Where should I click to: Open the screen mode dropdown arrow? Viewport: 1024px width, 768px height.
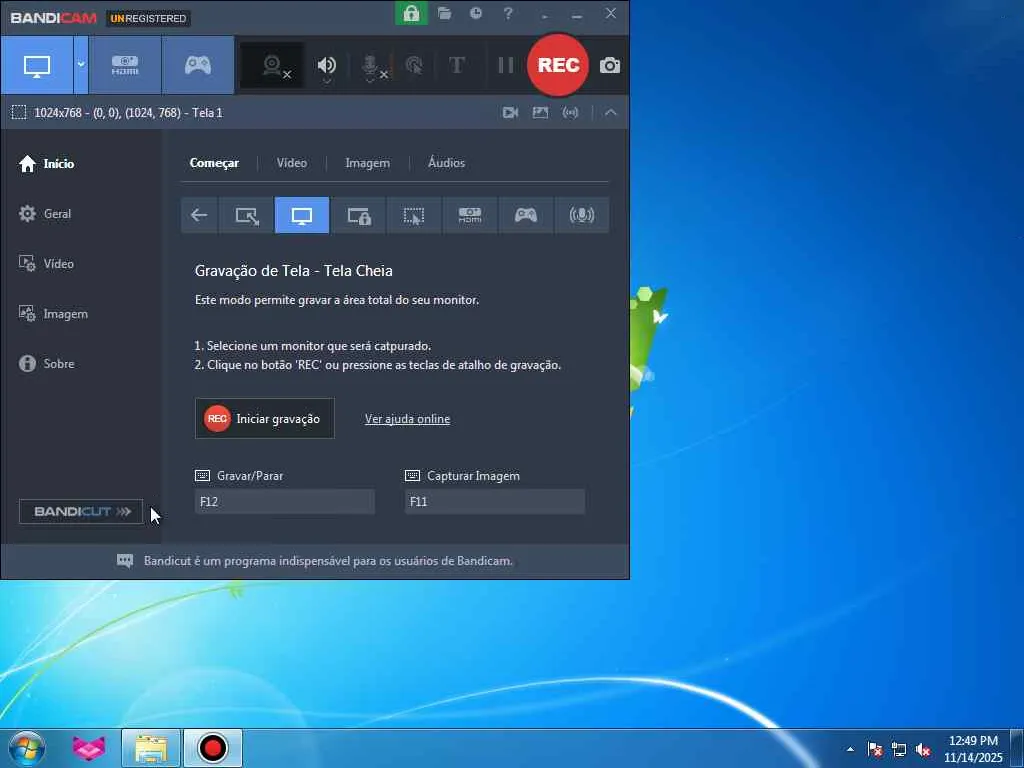pos(81,65)
